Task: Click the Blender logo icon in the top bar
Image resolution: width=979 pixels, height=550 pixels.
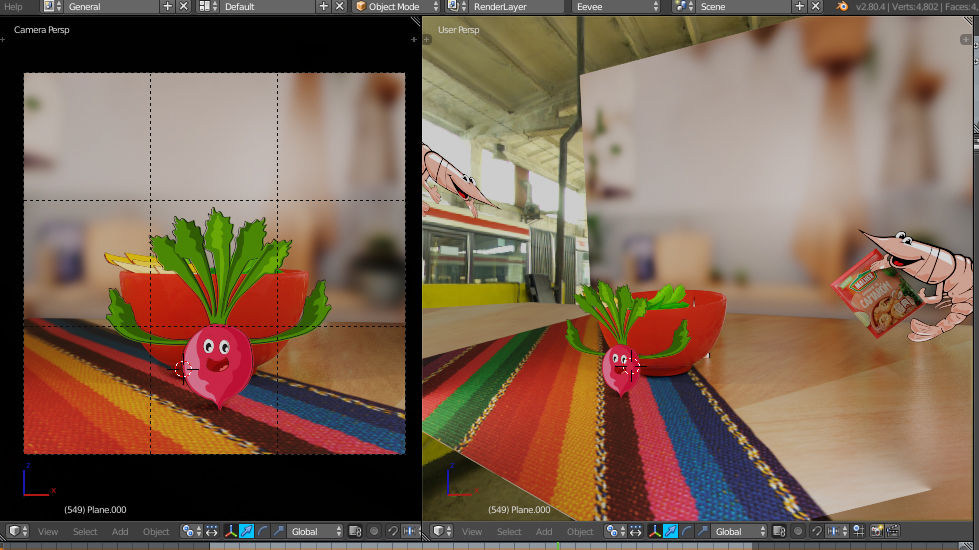Action: point(842,7)
